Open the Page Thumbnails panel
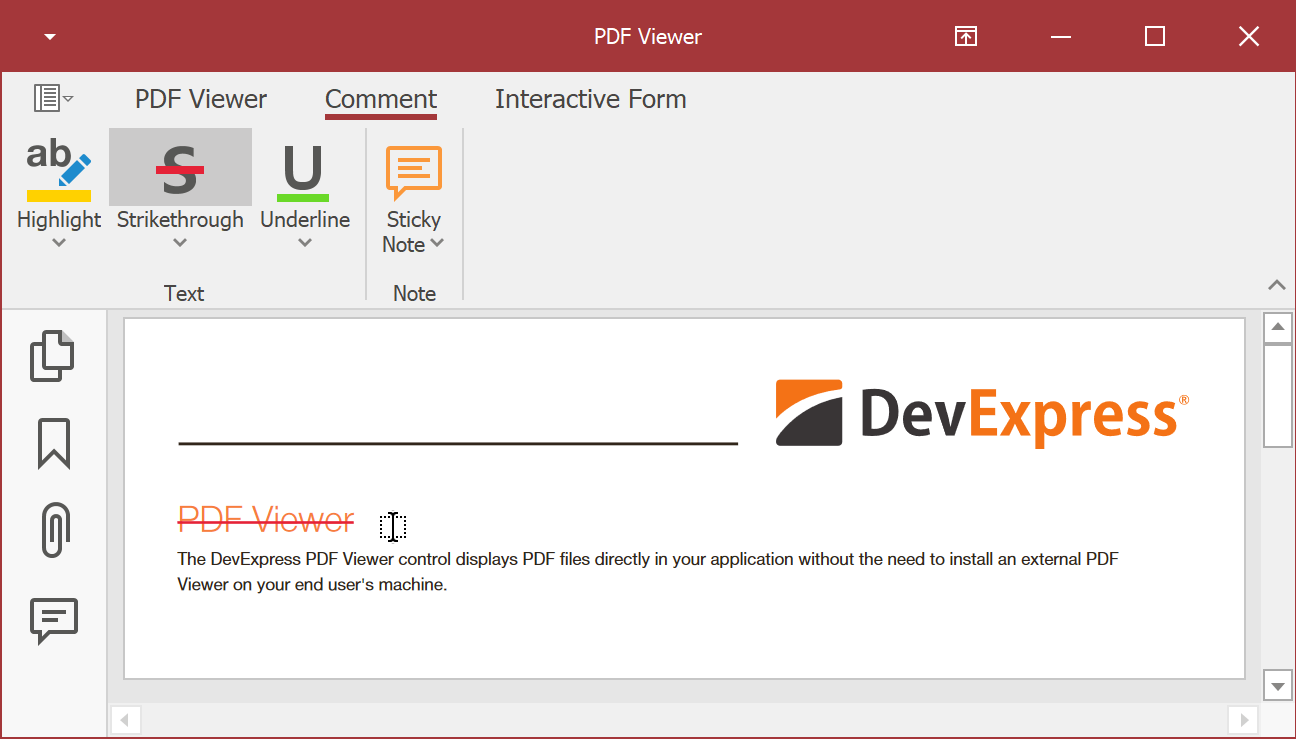 (53, 356)
